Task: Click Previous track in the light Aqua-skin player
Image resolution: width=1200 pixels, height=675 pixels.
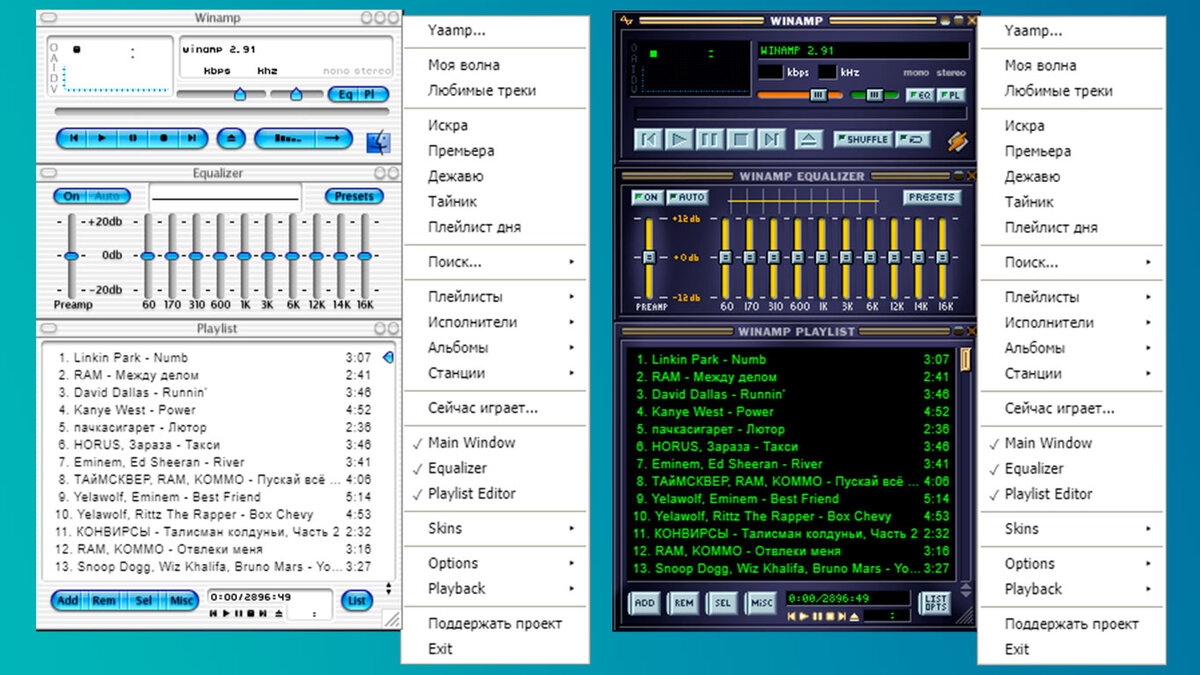Action: click(73, 138)
